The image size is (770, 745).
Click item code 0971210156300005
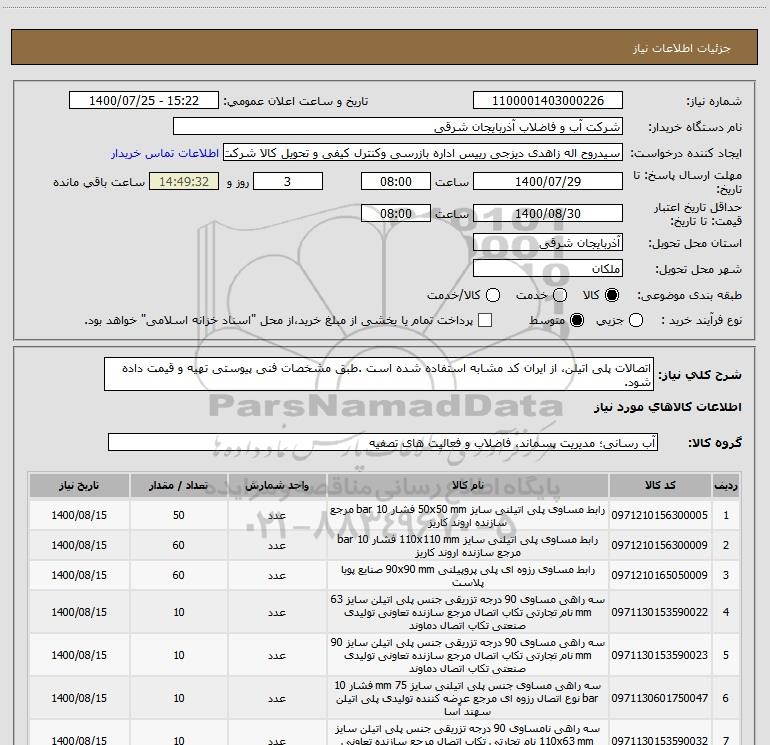(x=660, y=516)
